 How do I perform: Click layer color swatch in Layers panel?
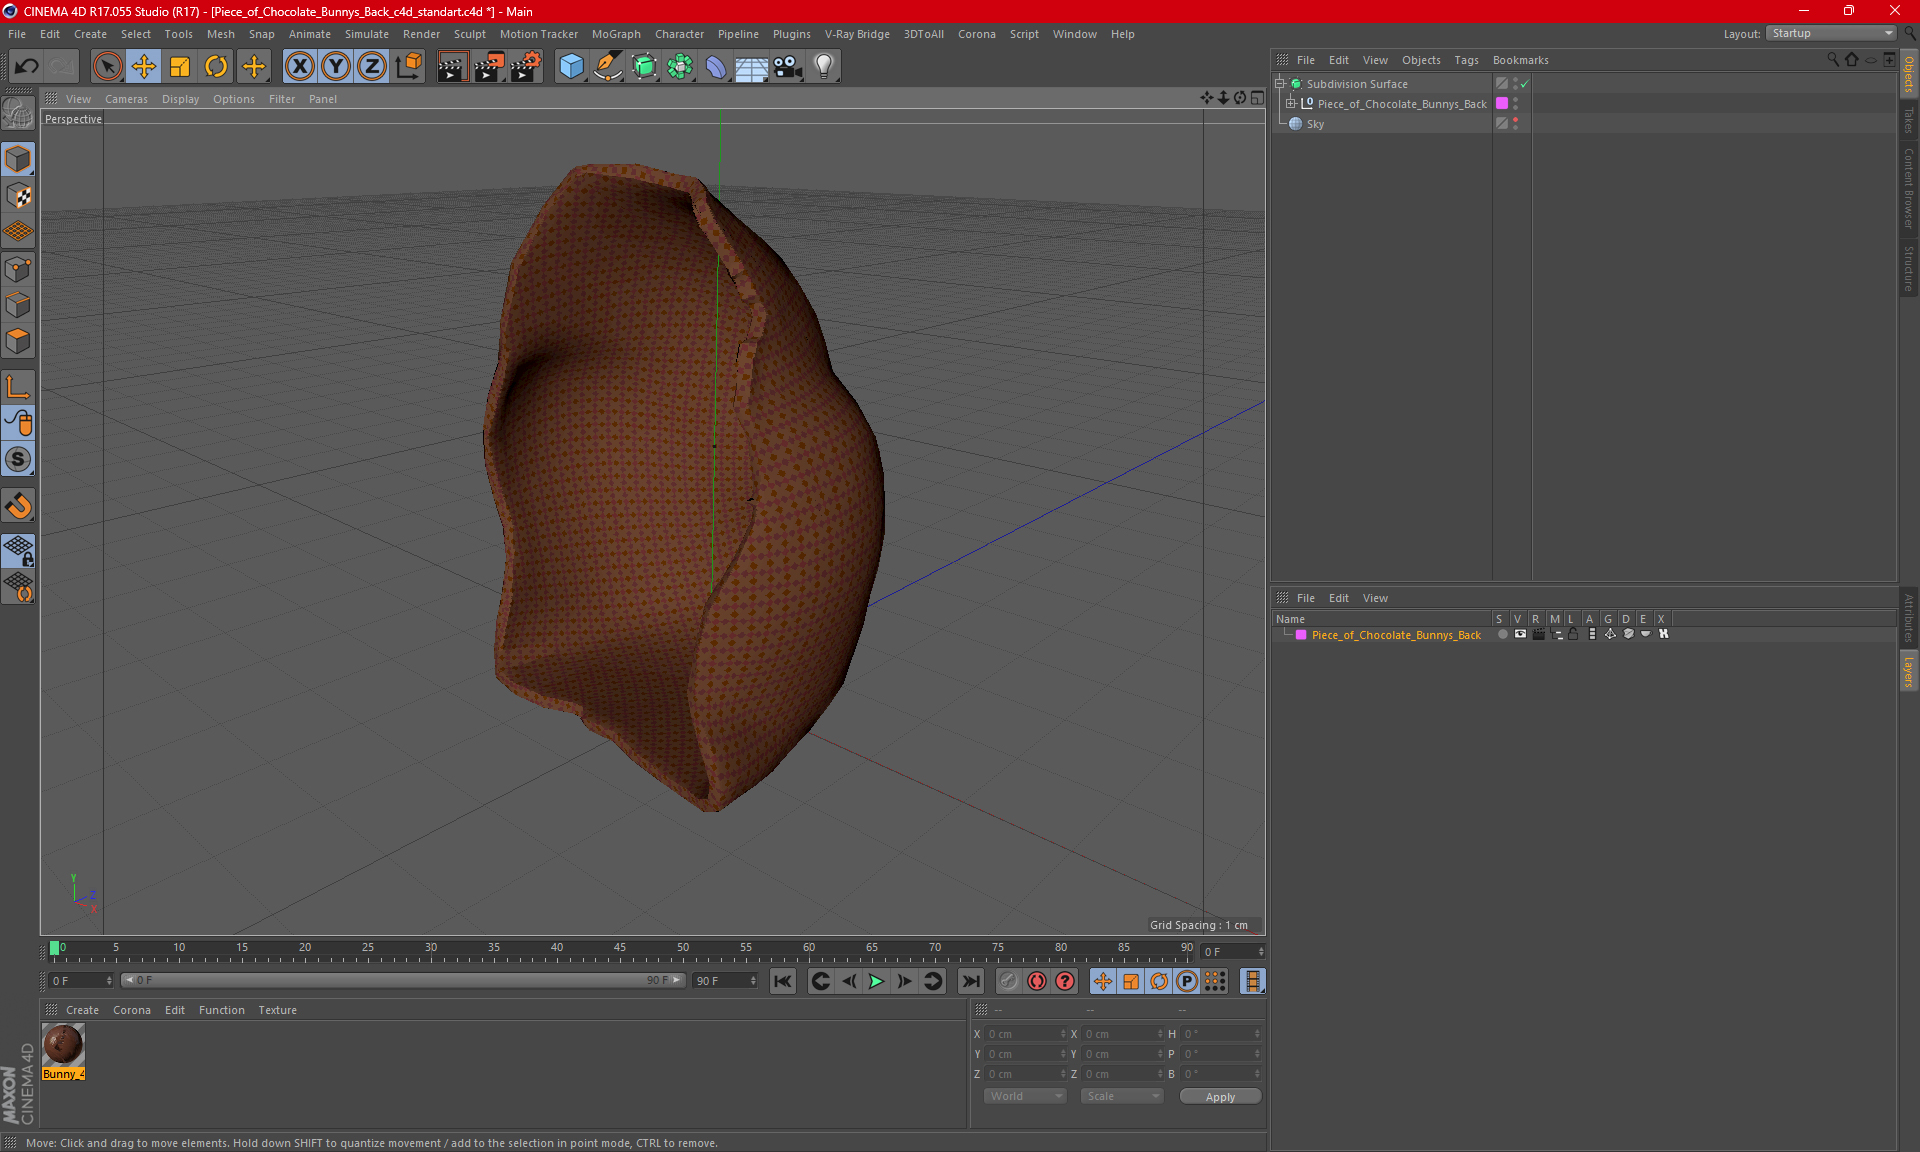1301,635
